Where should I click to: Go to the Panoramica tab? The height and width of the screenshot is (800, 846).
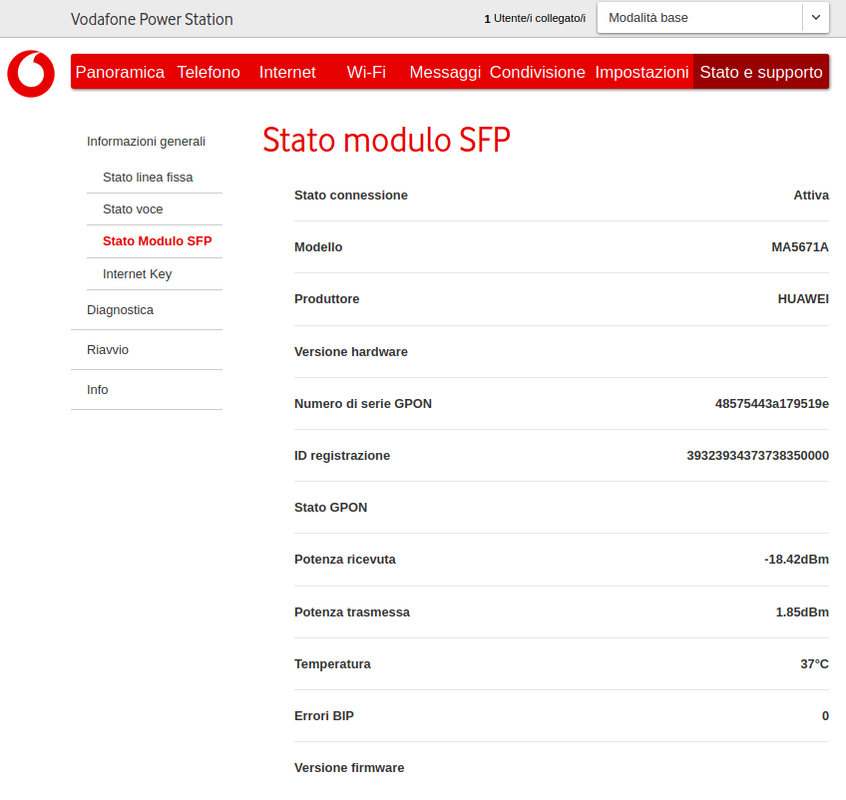click(120, 72)
